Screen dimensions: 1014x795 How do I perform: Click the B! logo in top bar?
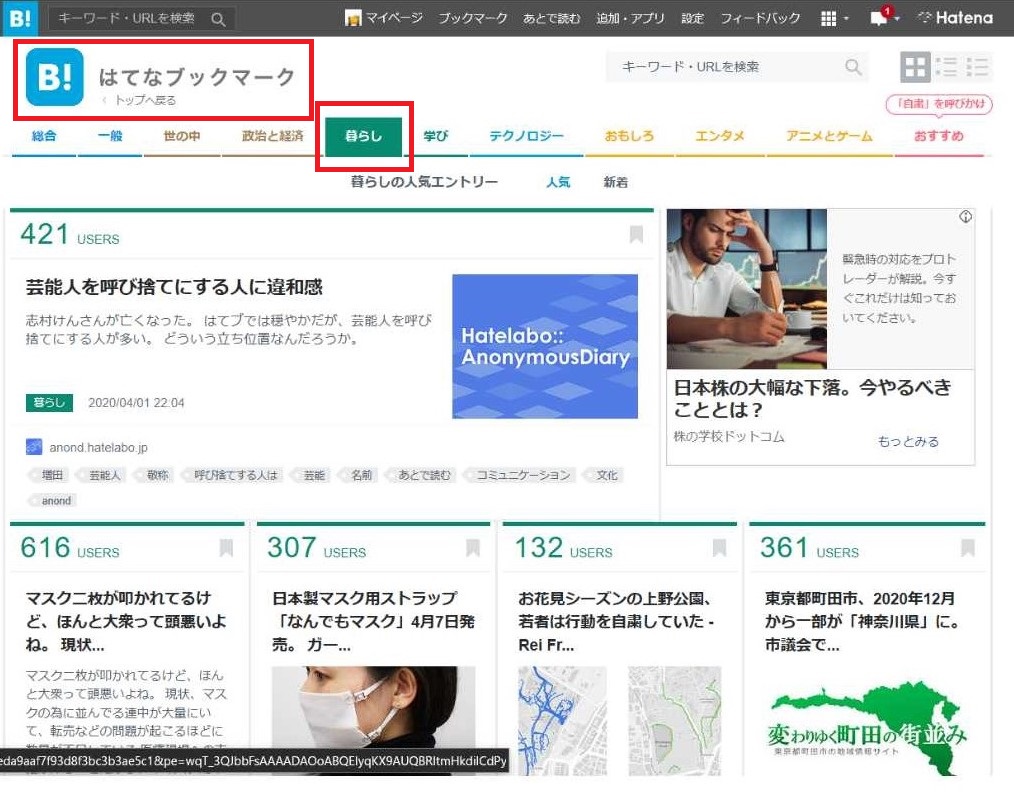tap(19, 17)
